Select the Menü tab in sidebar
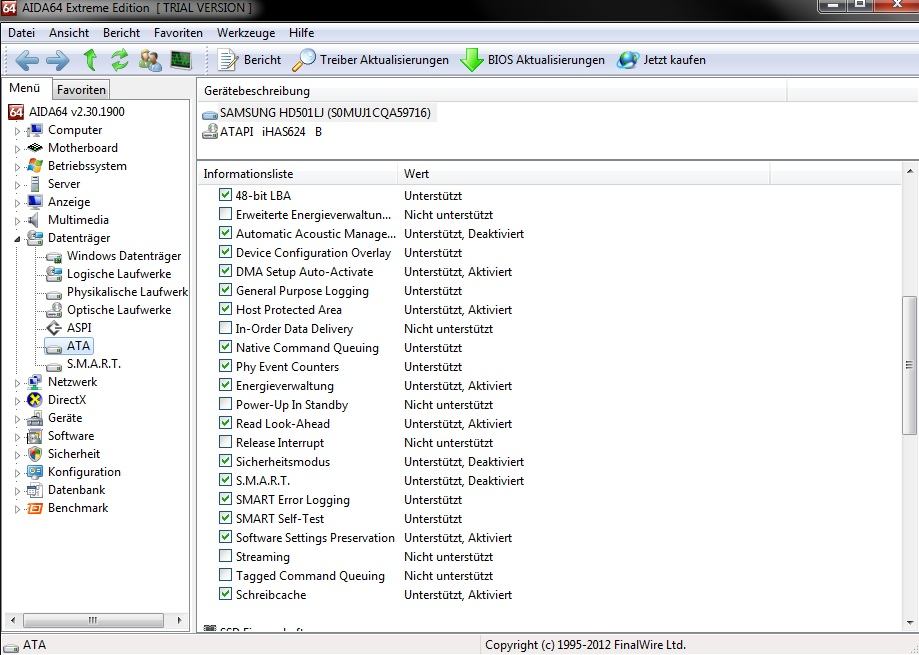Image resolution: width=919 pixels, height=655 pixels. coord(25,88)
